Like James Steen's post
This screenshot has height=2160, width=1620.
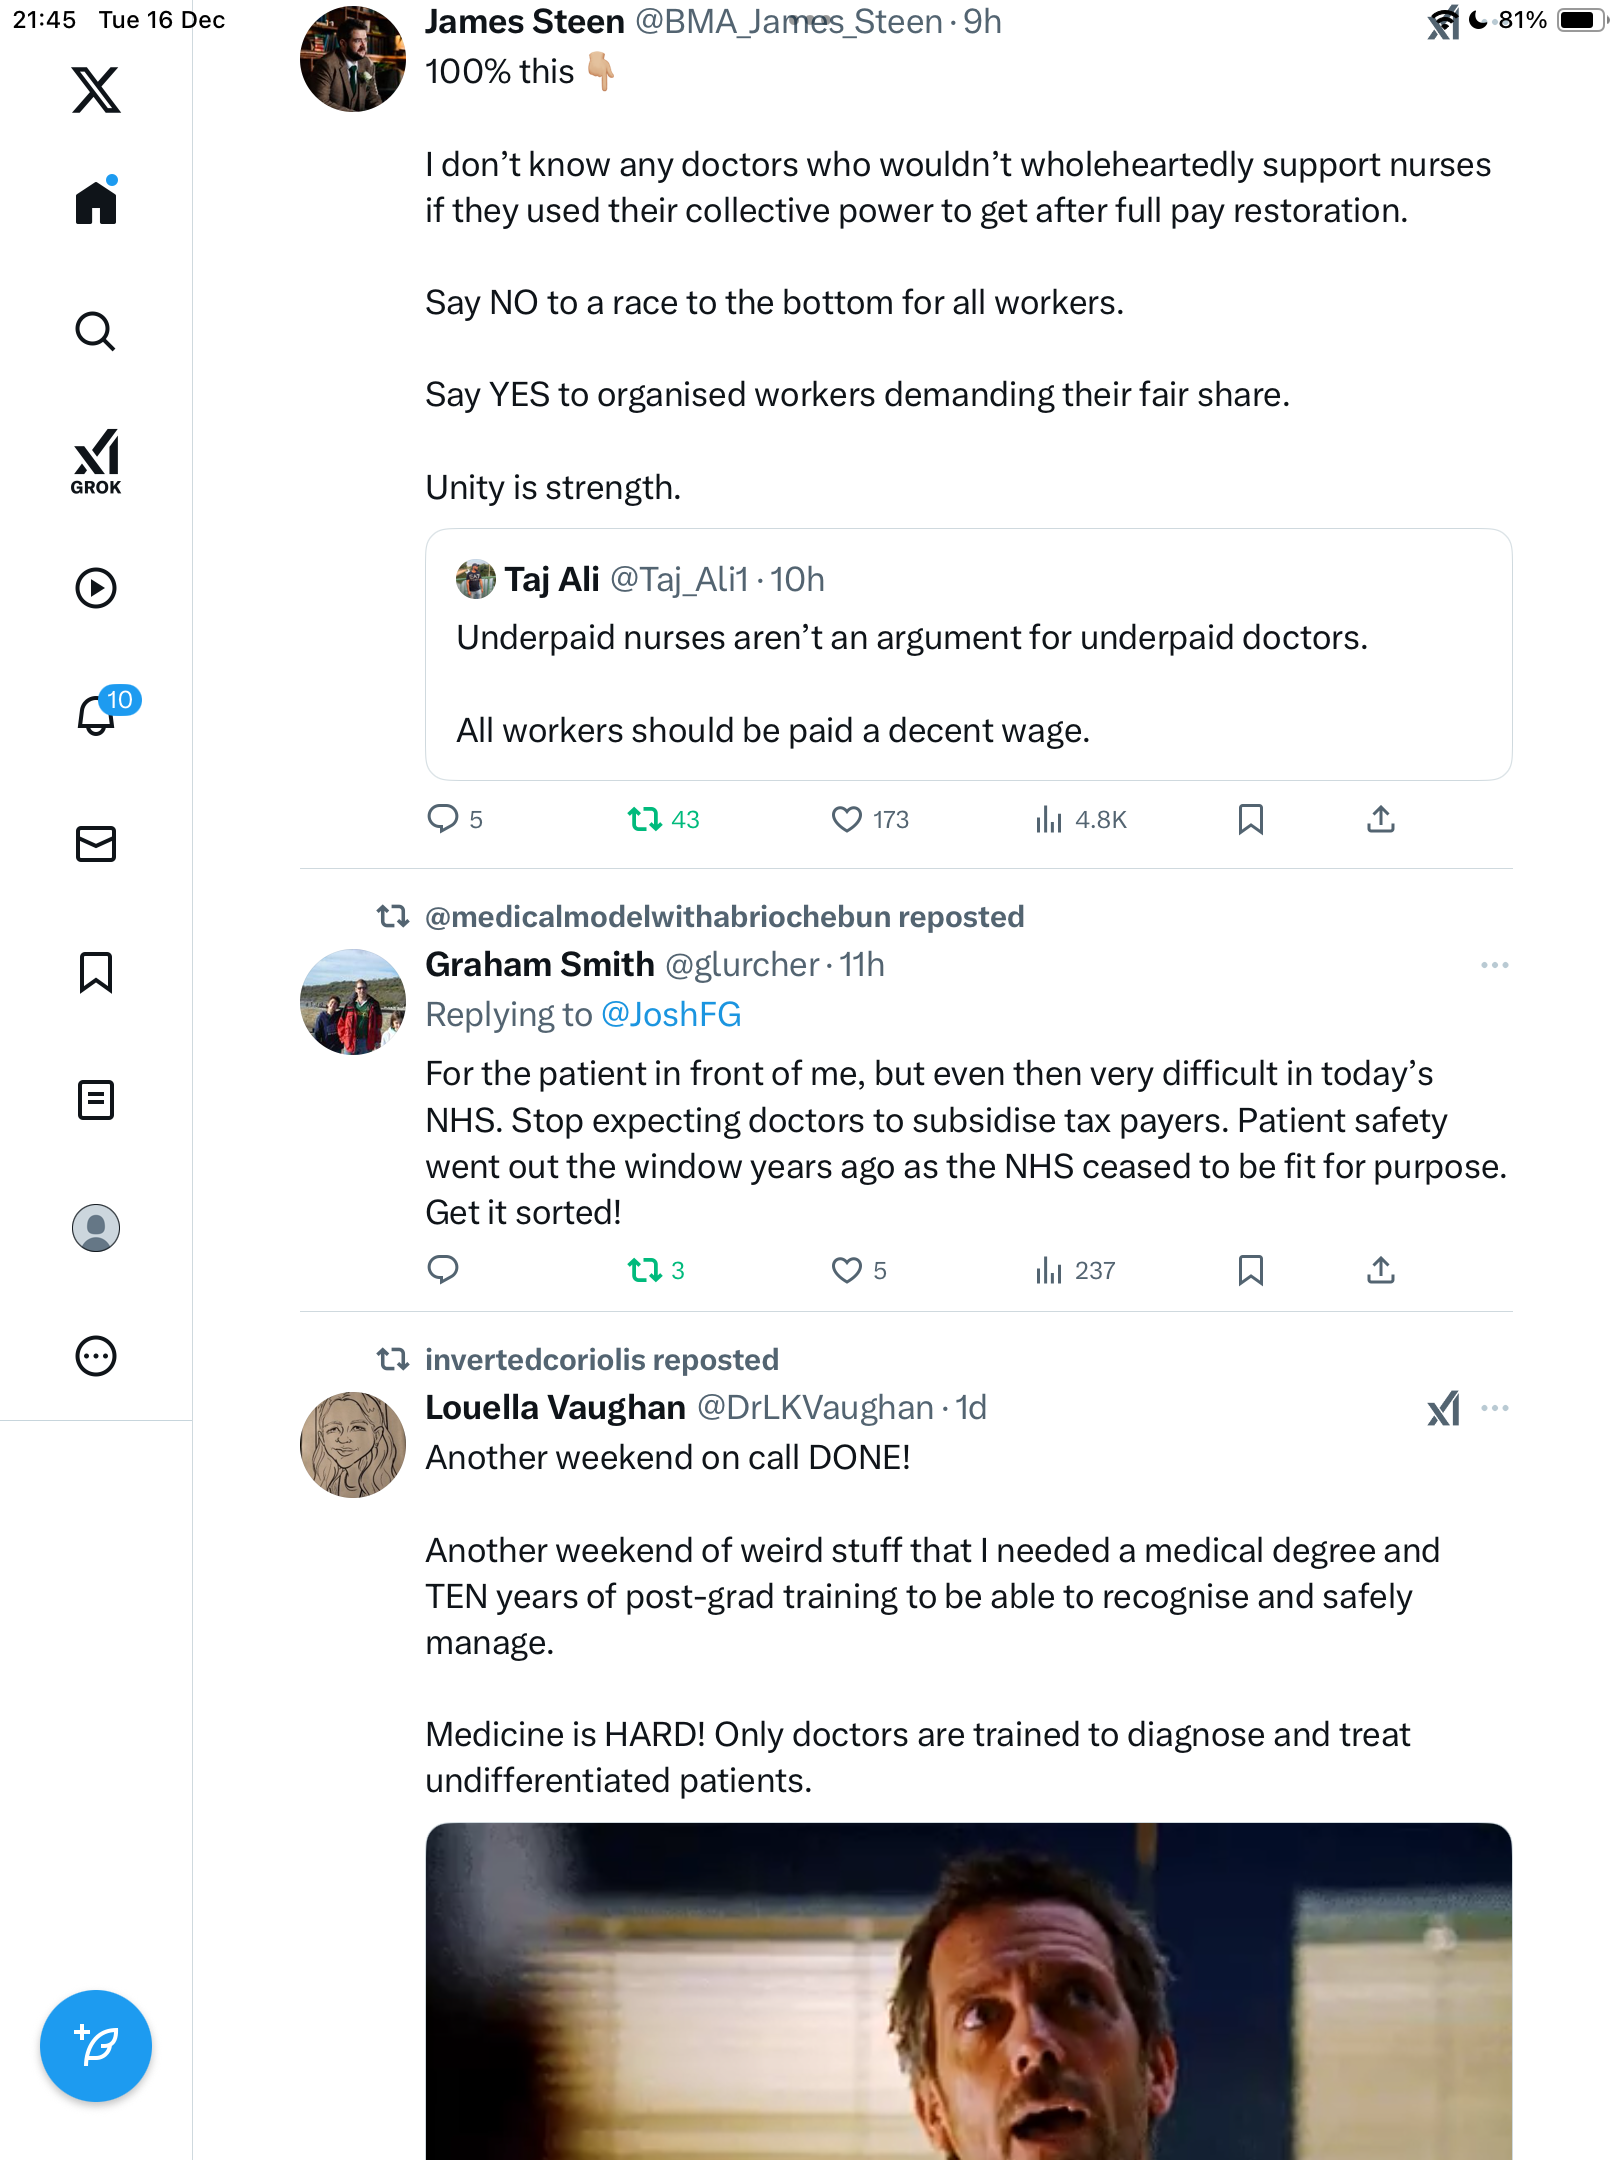tap(847, 820)
